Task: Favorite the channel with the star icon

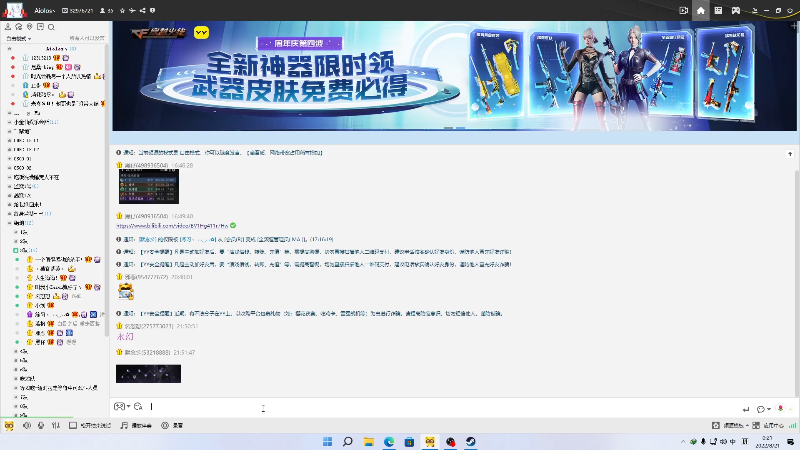Action: (x=122, y=10)
